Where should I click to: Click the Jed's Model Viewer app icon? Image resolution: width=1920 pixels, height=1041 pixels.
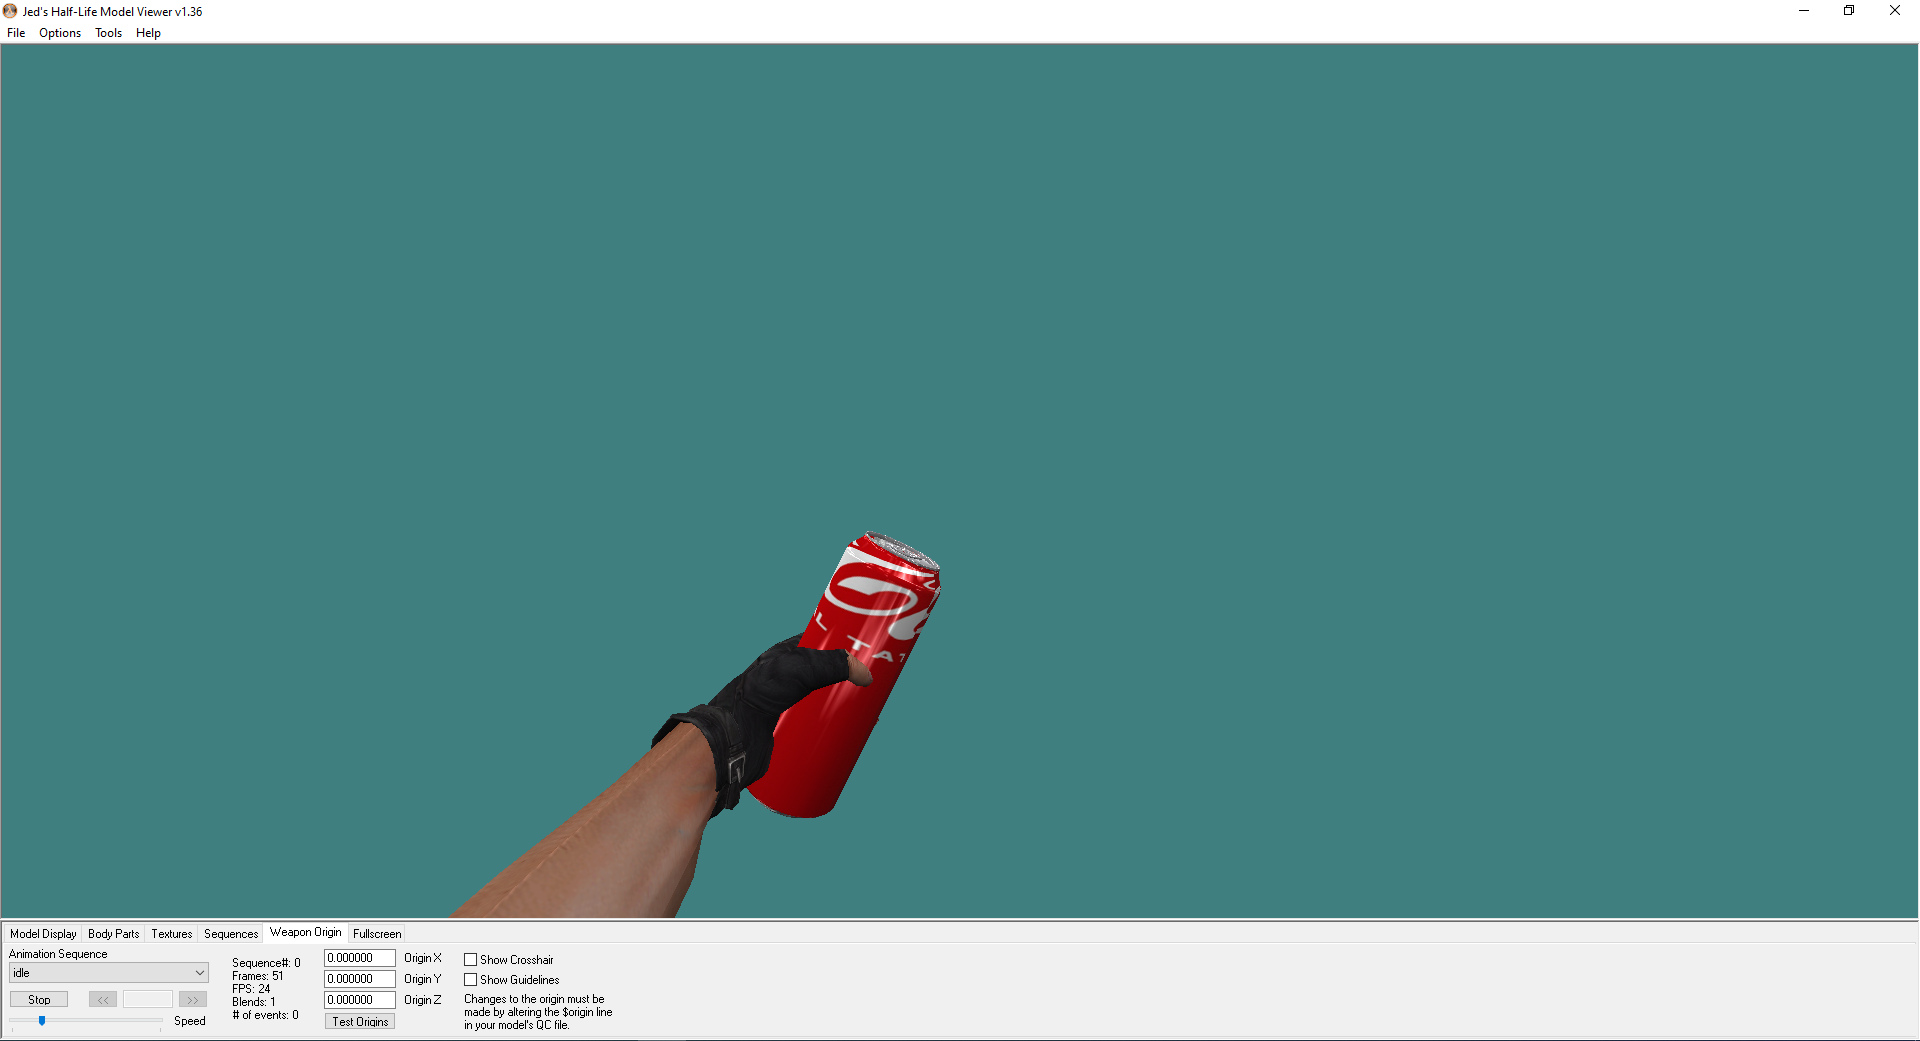point(10,11)
